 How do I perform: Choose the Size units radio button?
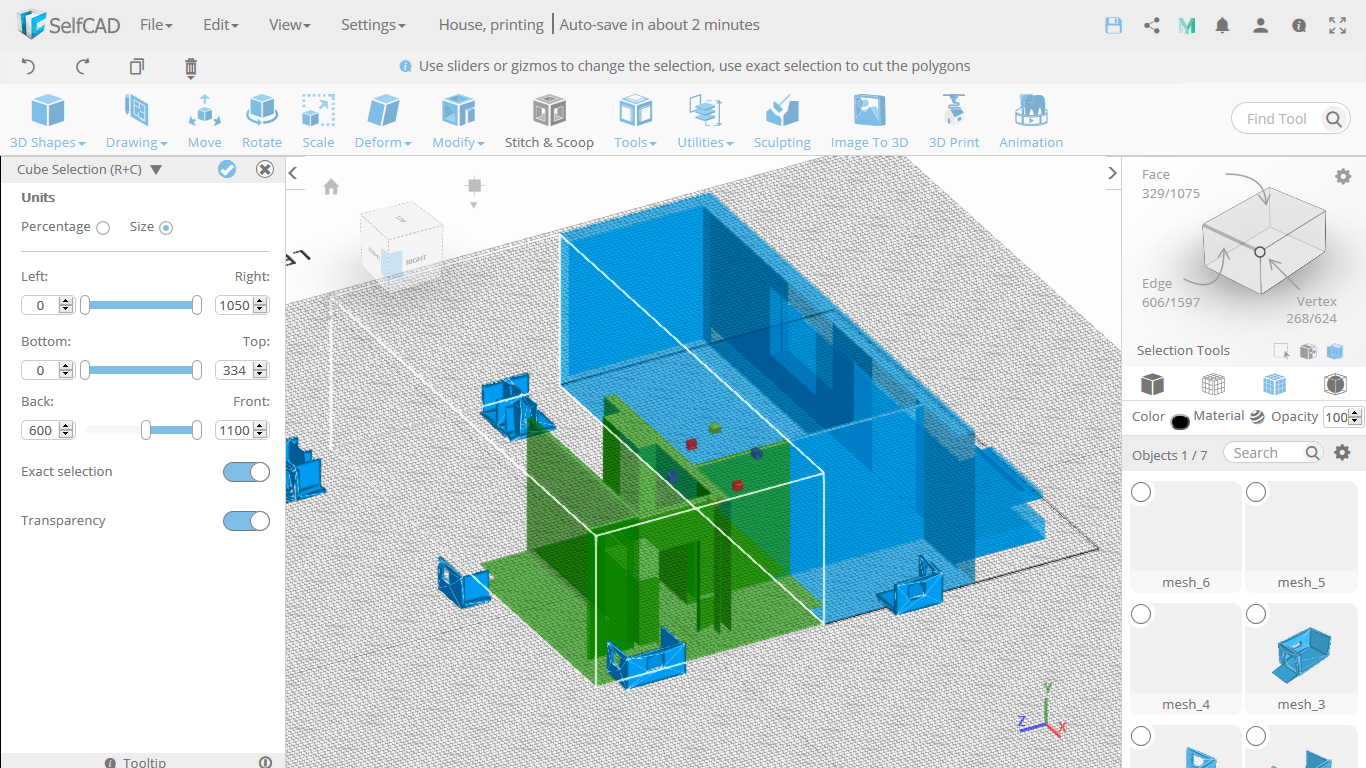(166, 228)
